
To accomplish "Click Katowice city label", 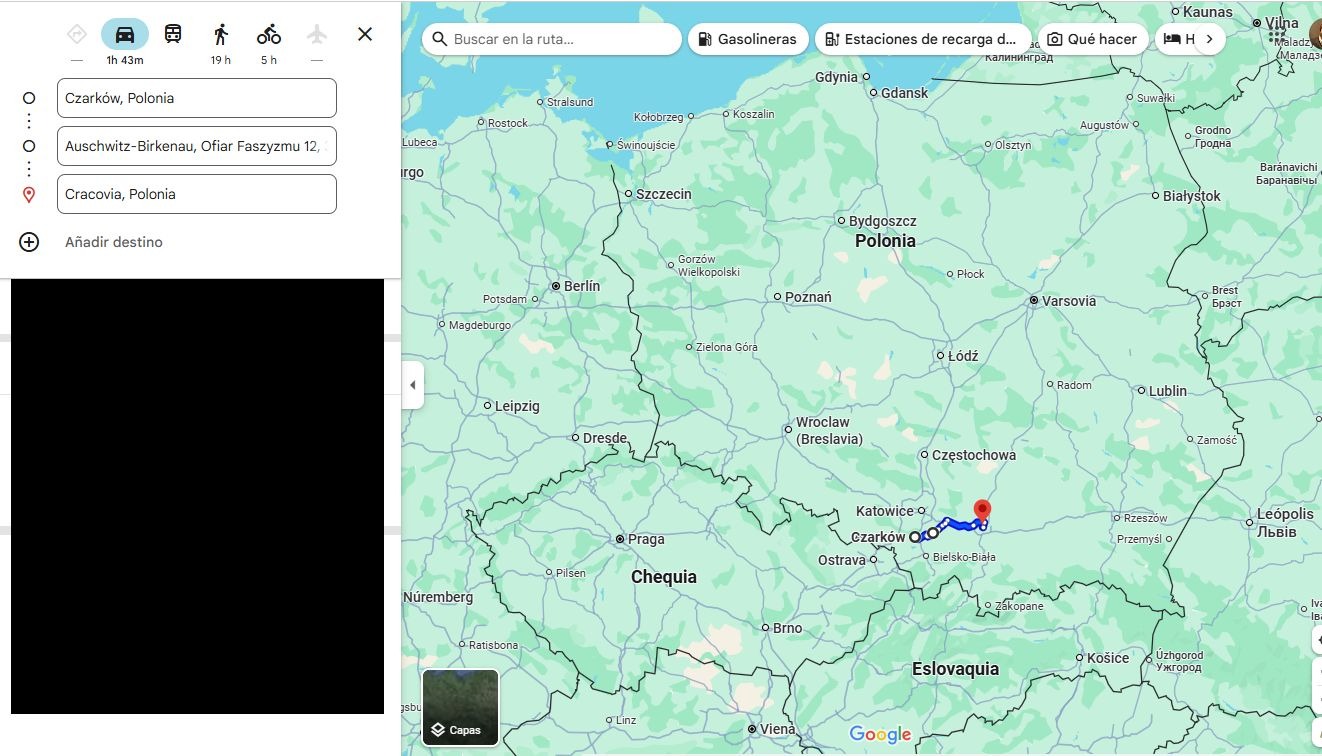I will tap(885, 511).
